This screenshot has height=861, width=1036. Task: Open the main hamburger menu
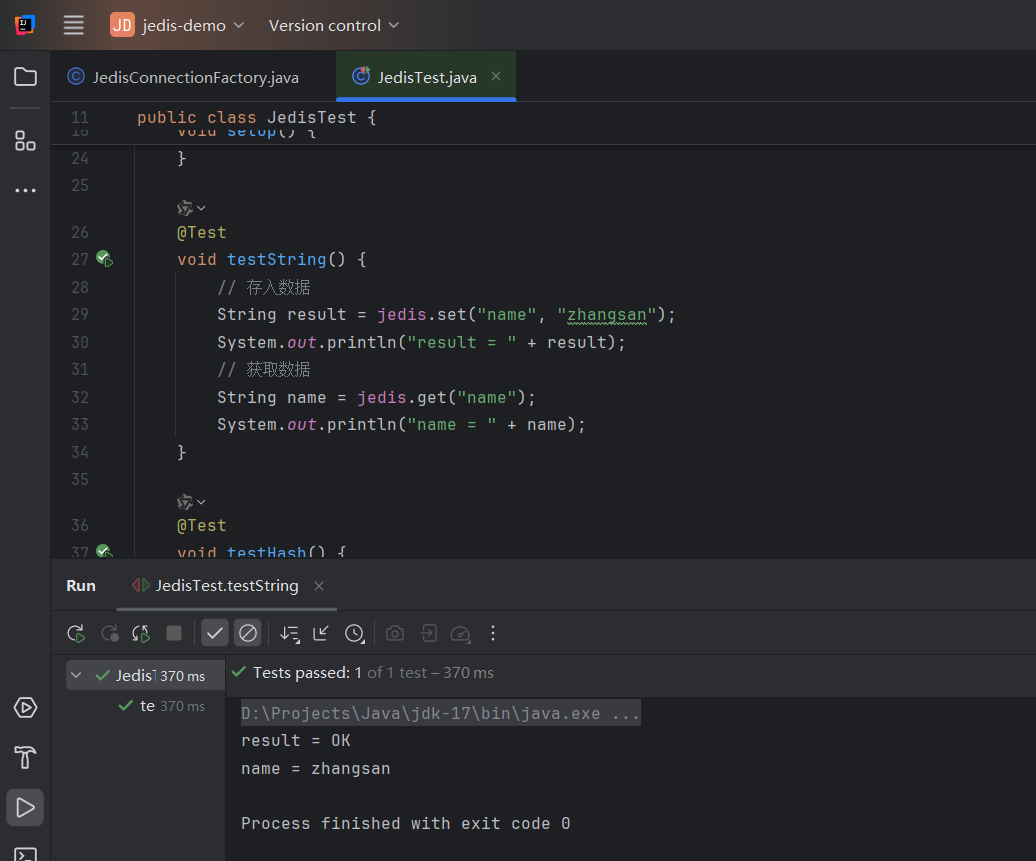point(73,25)
